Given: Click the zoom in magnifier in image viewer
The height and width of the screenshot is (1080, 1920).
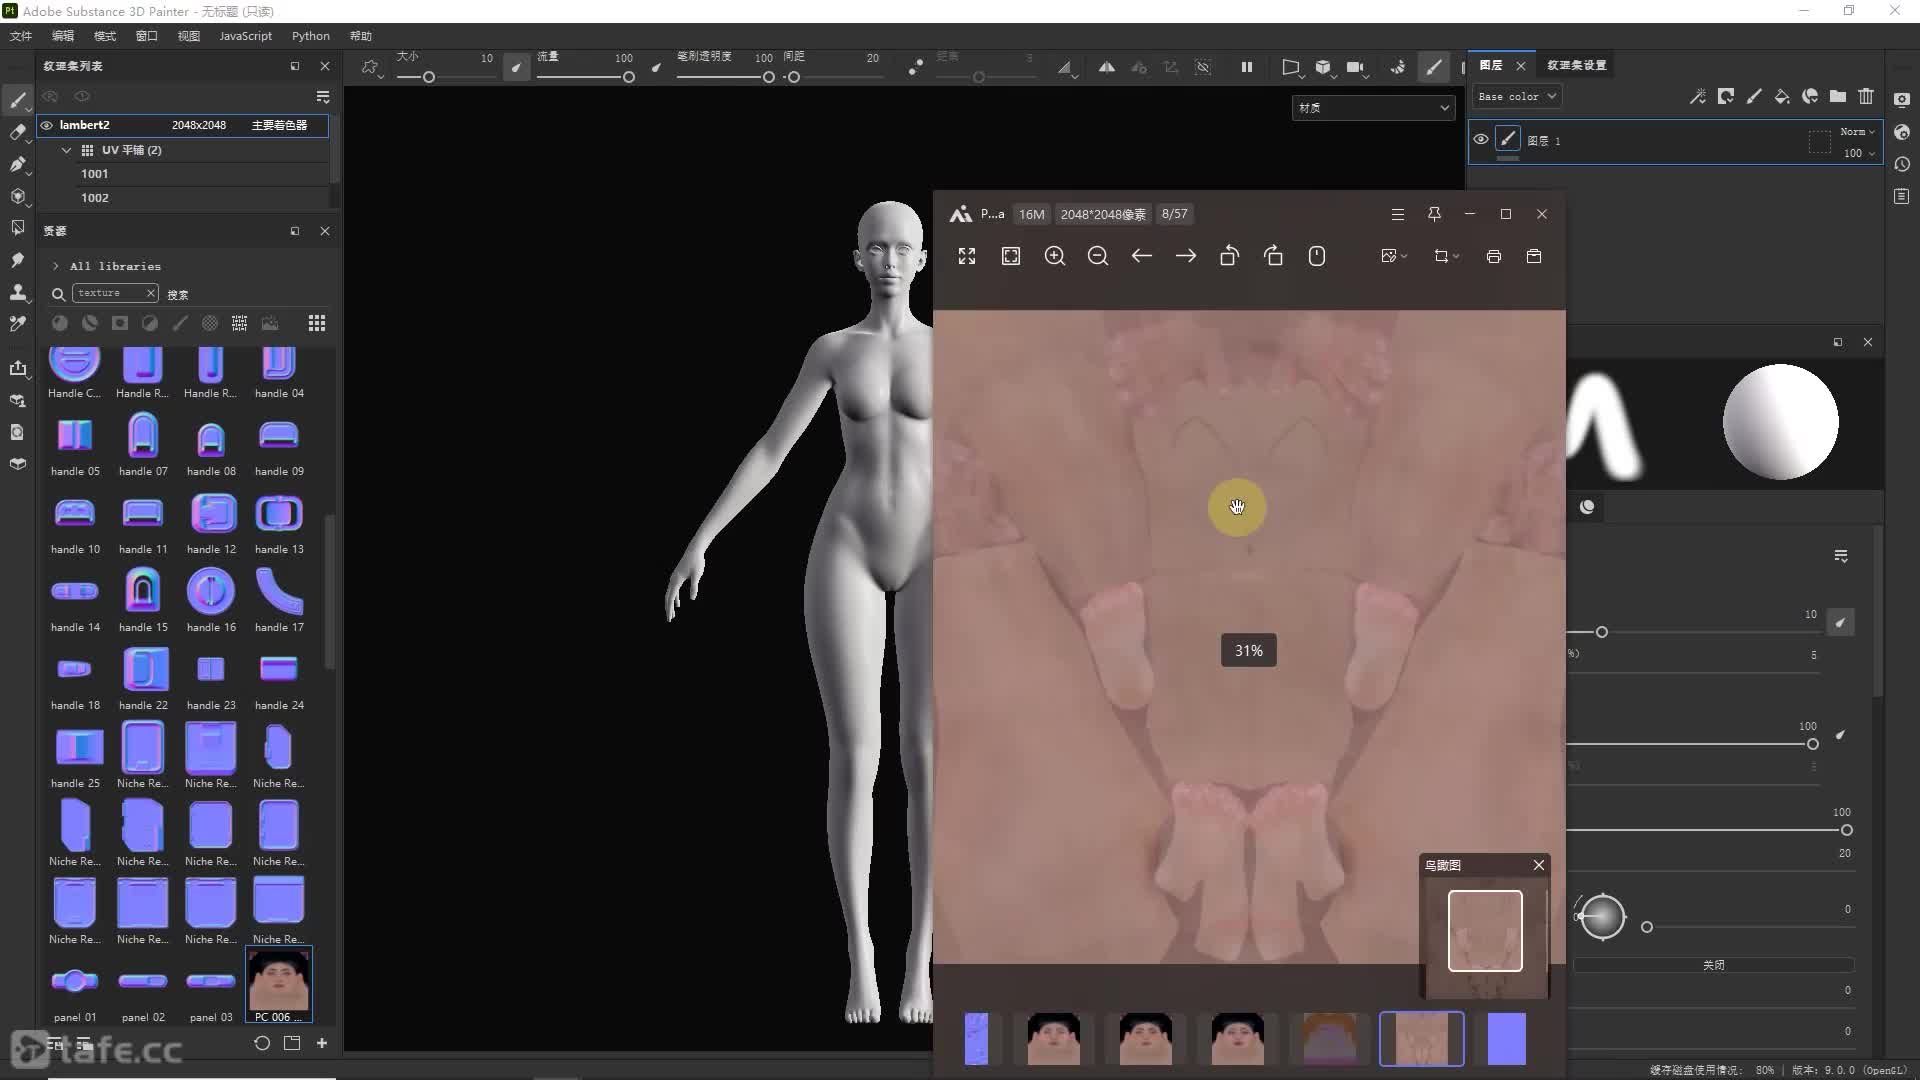Looking at the screenshot, I should pyautogui.click(x=1054, y=257).
